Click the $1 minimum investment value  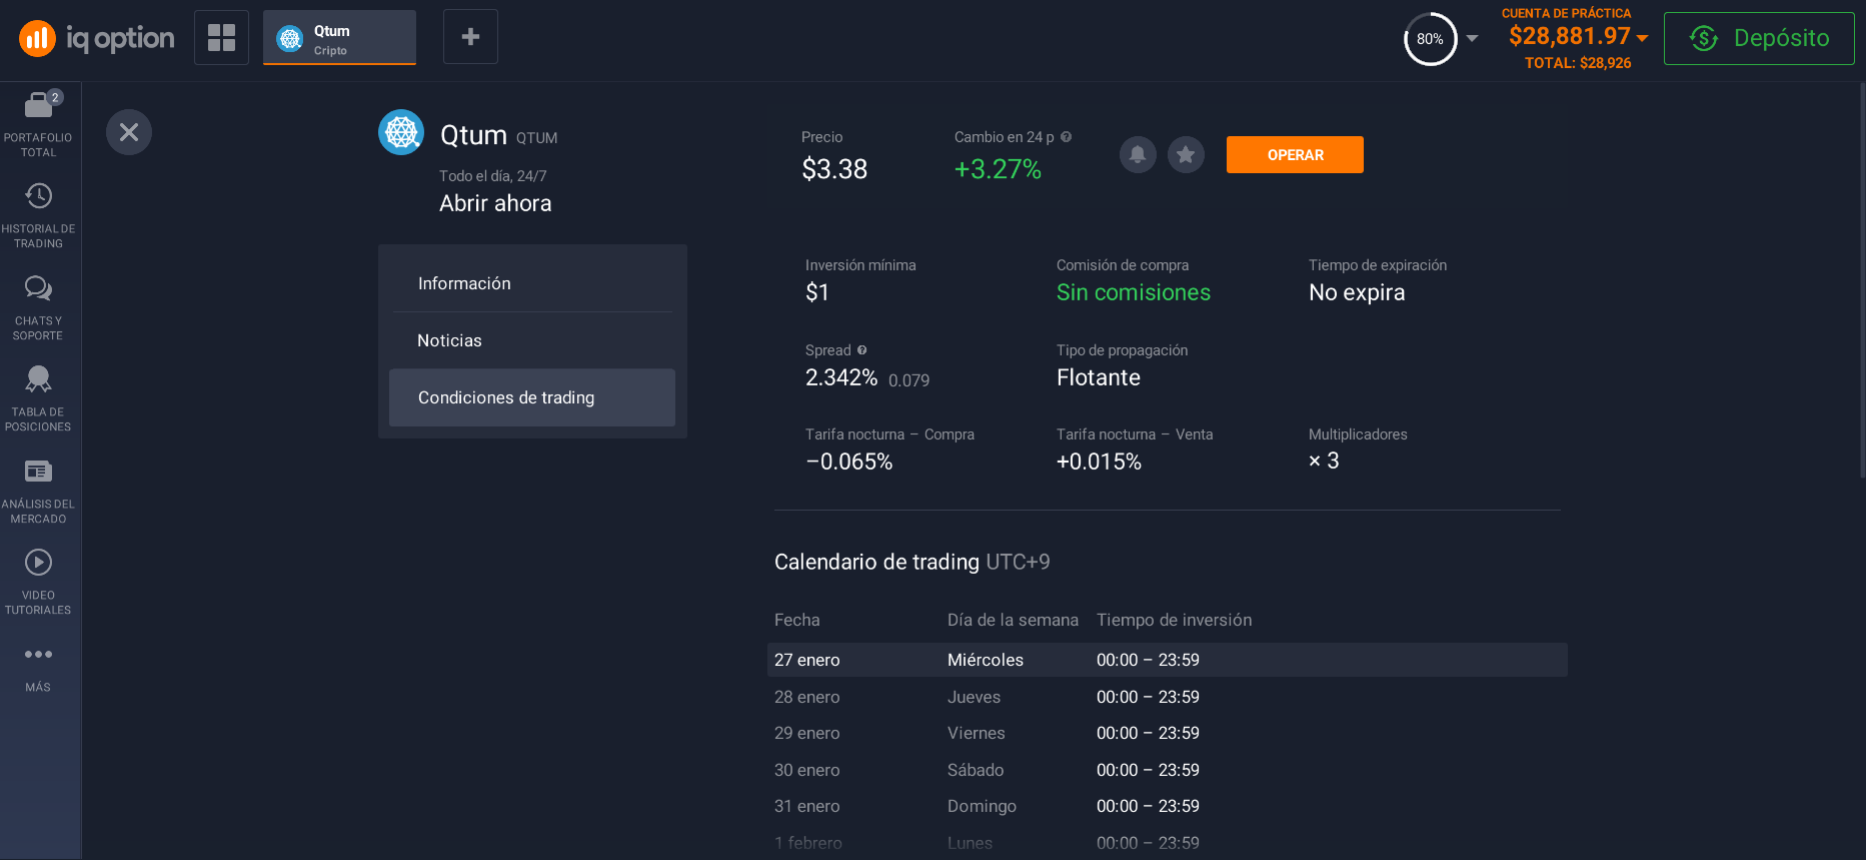(817, 293)
